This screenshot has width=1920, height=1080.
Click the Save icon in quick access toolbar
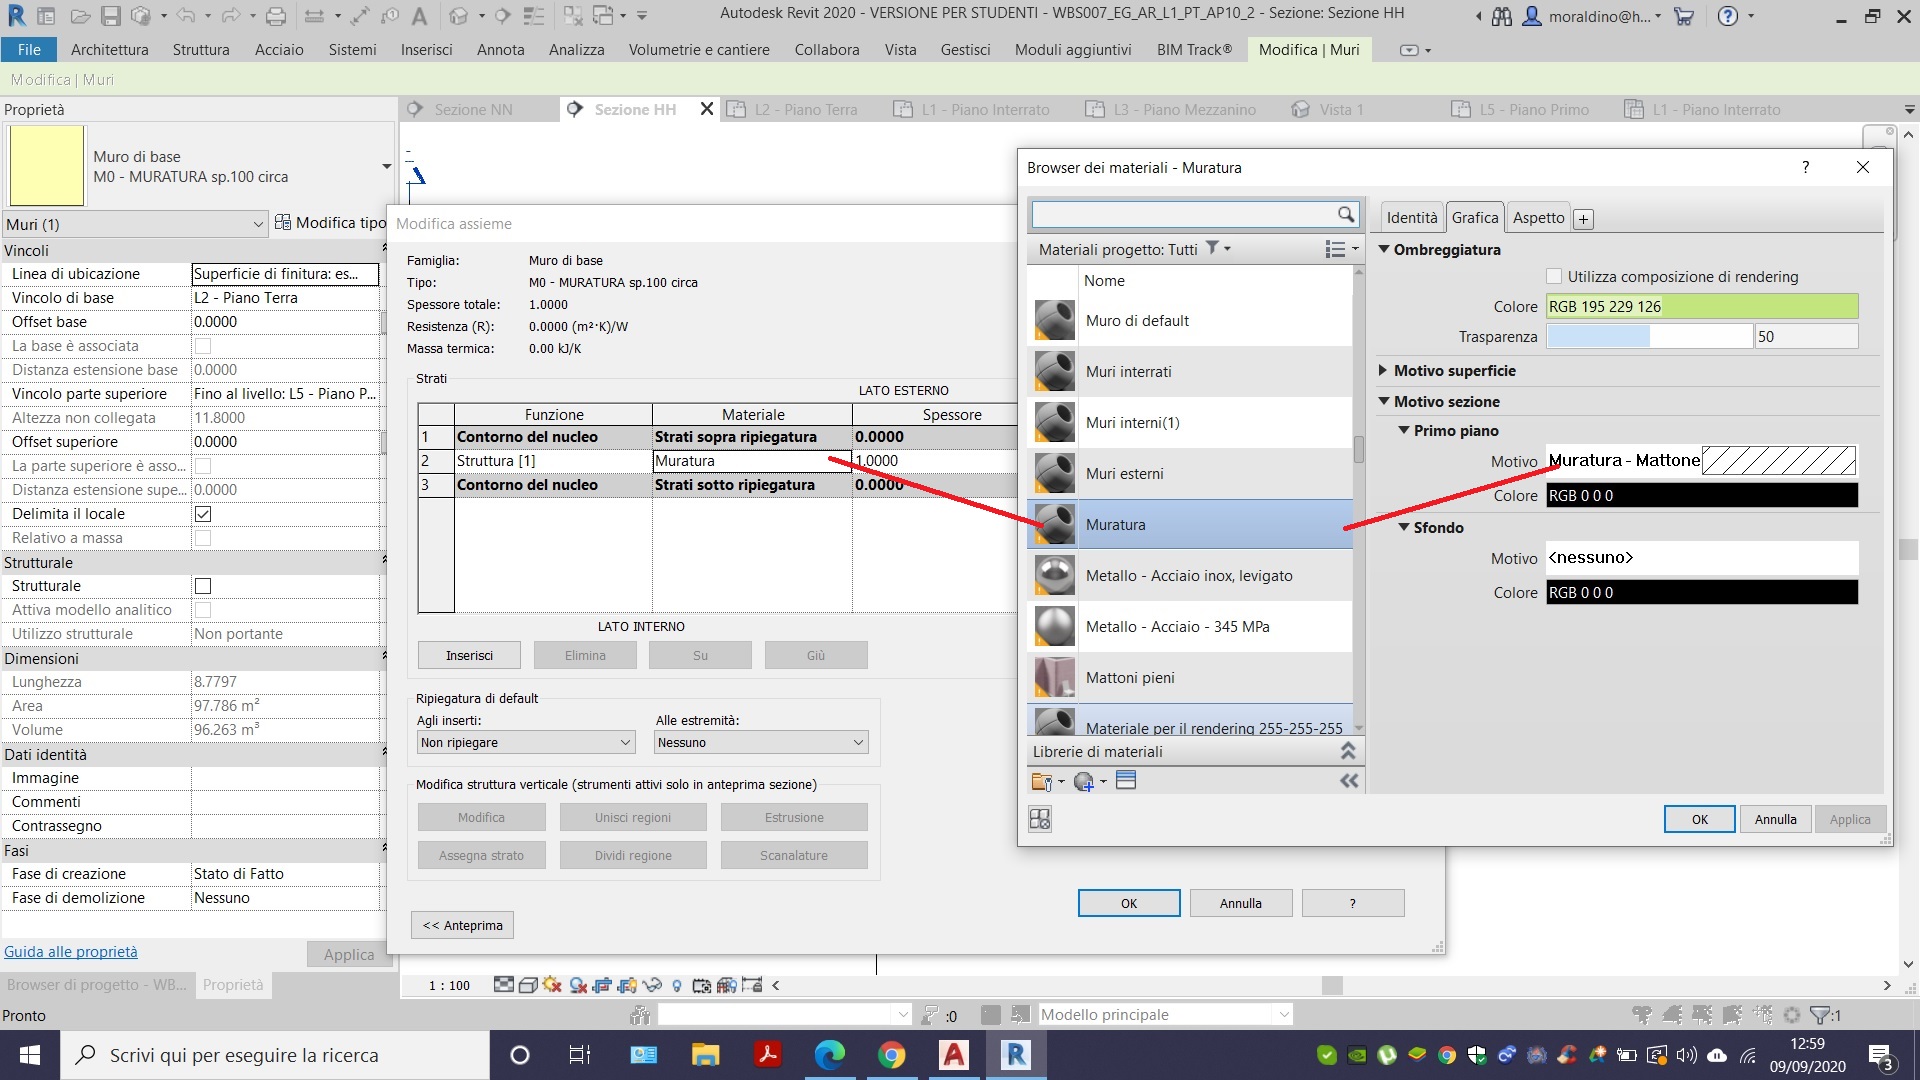pyautogui.click(x=111, y=16)
